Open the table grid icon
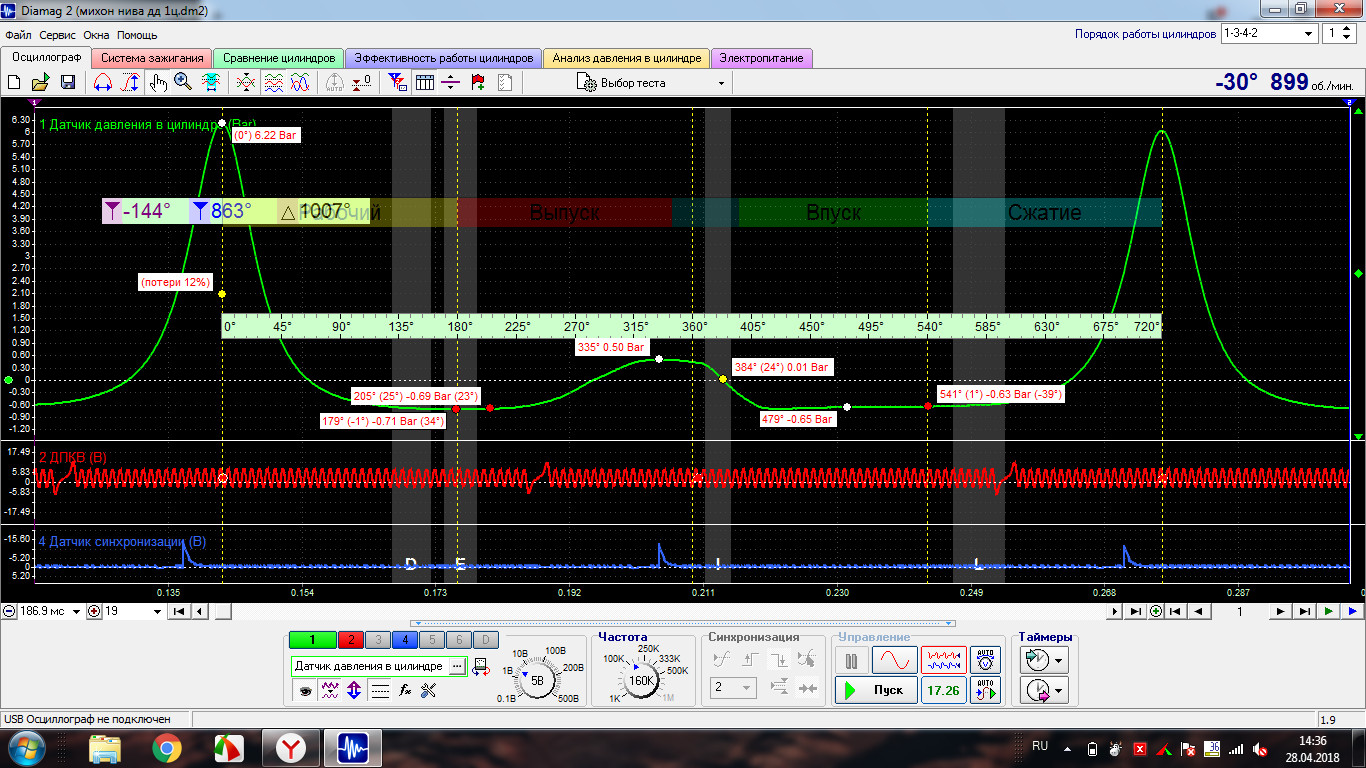 (424, 83)
